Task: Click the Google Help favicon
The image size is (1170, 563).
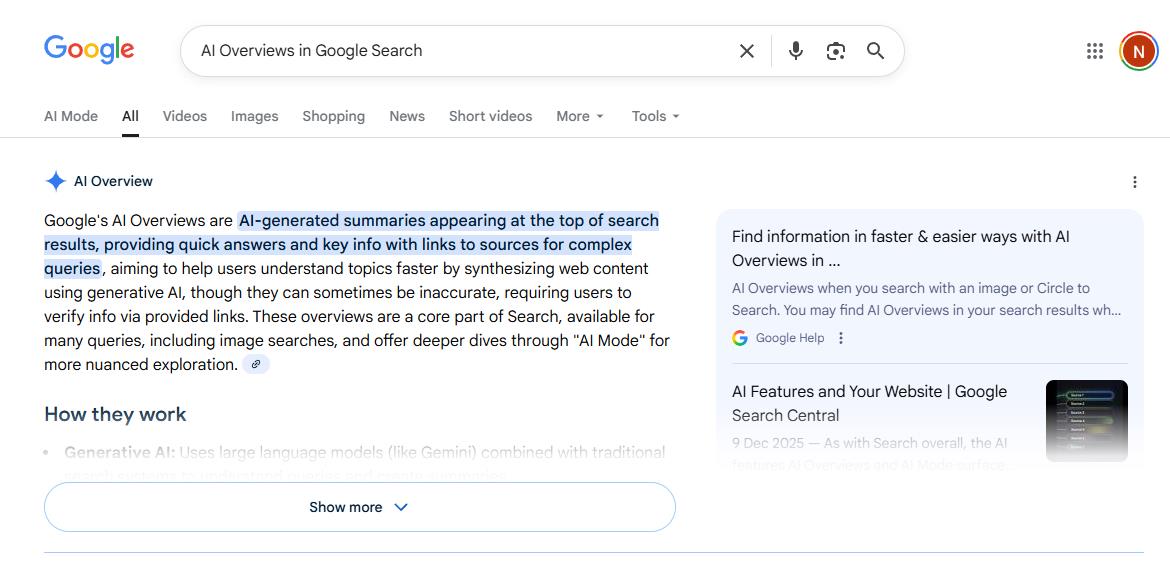Action: (x=739, y=338)
